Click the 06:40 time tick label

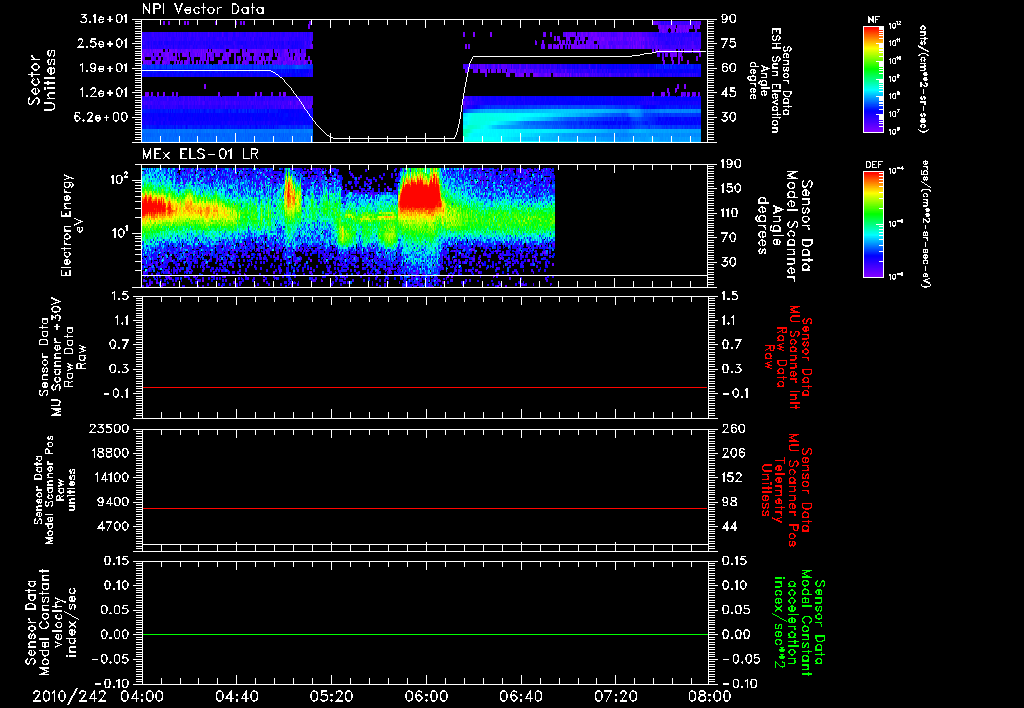[520, 696]
